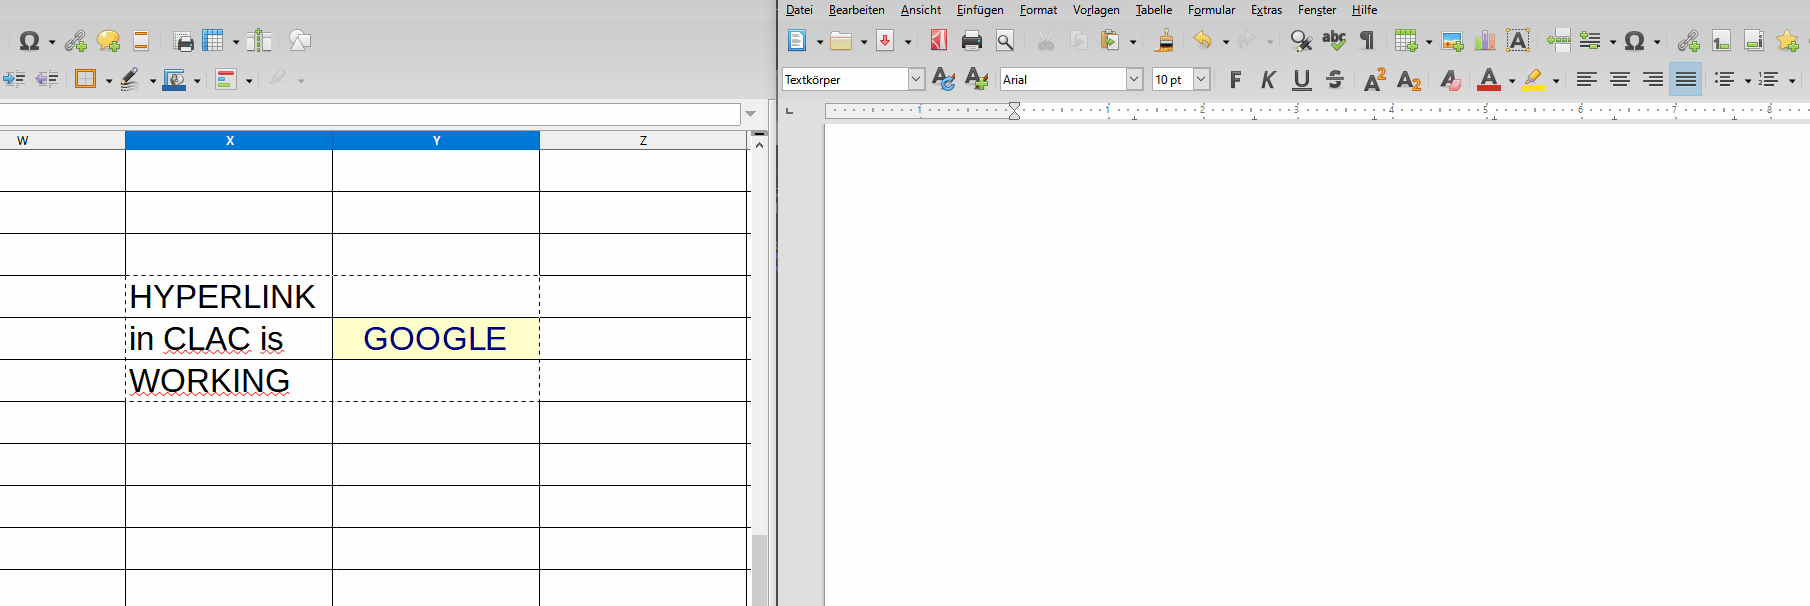Insert a chart in Writer

click(x=1485, y=41)
